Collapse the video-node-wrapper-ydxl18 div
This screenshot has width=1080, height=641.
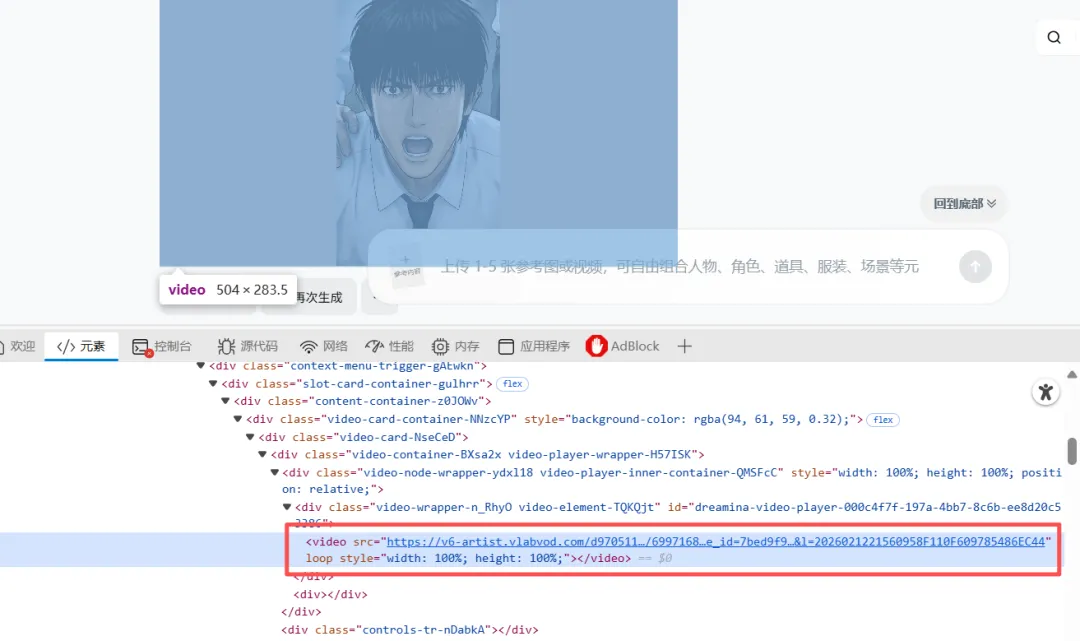pos(275,472)
